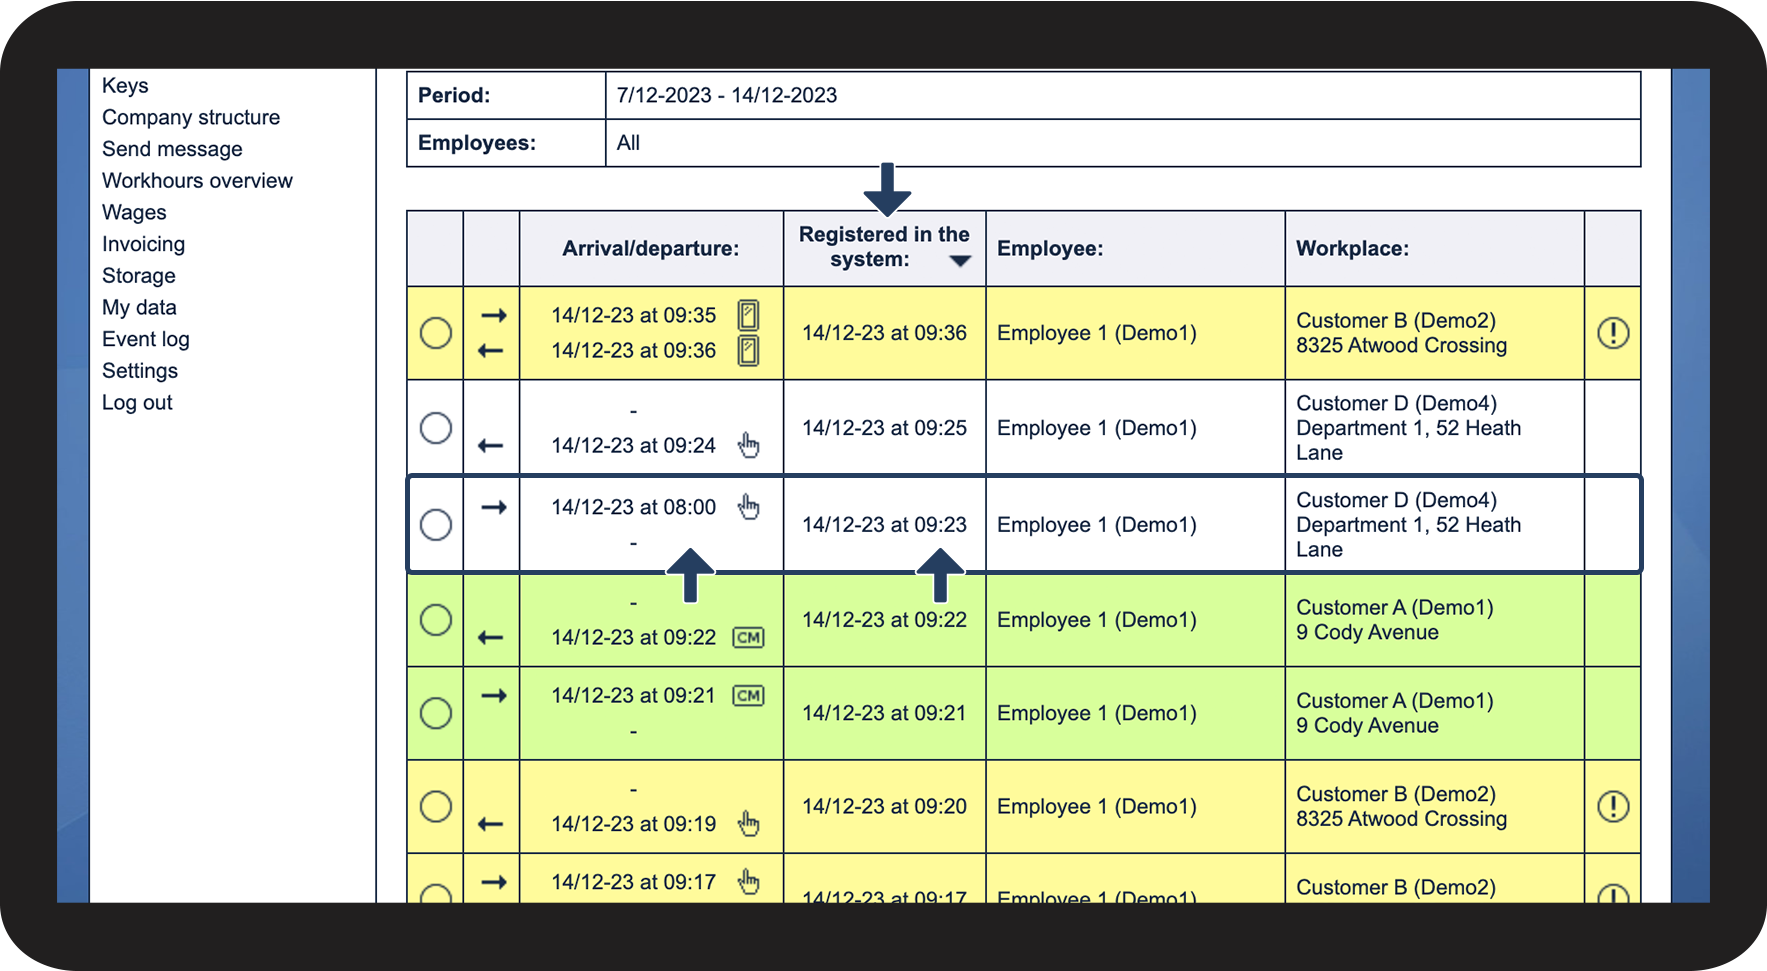
Task: Click the departure time 14/12-23 at 09:24
Action: tap(634, 445)
